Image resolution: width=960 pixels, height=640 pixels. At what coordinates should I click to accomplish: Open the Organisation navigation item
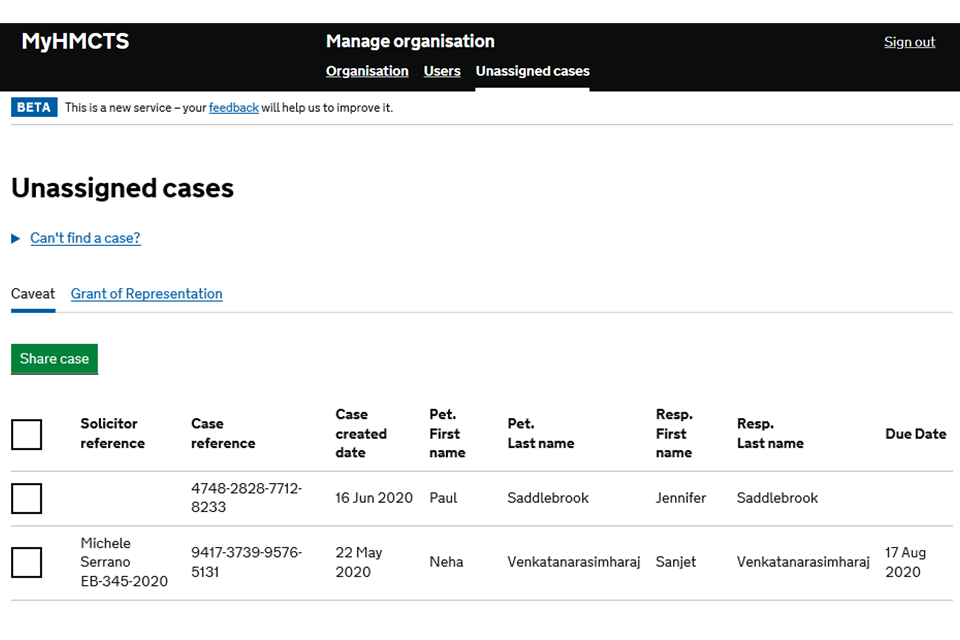(x=367, y=71)
